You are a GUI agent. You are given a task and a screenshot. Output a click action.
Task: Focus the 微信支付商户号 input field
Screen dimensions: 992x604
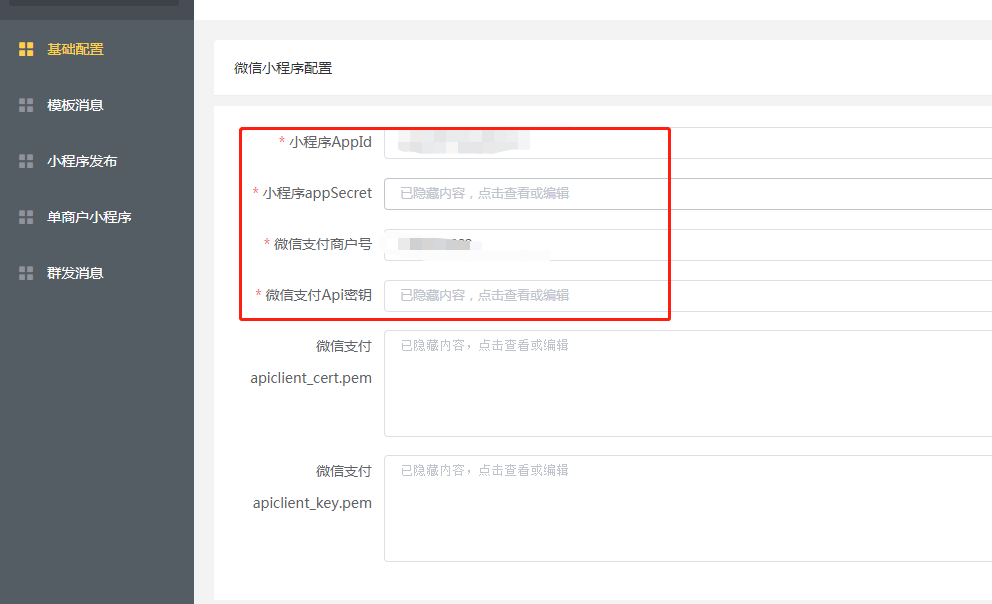688,245
